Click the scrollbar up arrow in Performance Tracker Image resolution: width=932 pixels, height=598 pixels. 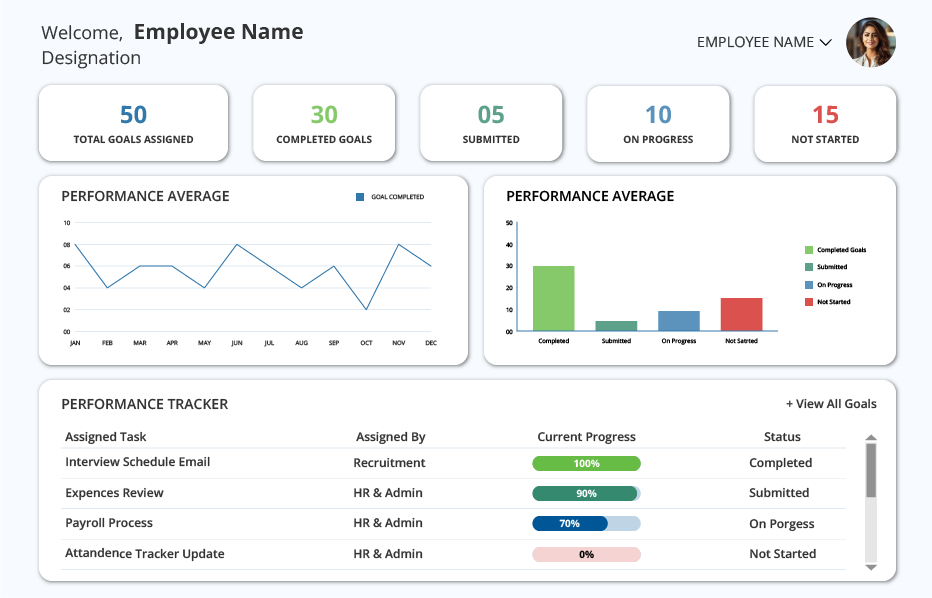pyautogui.click(x=871, y=438)
